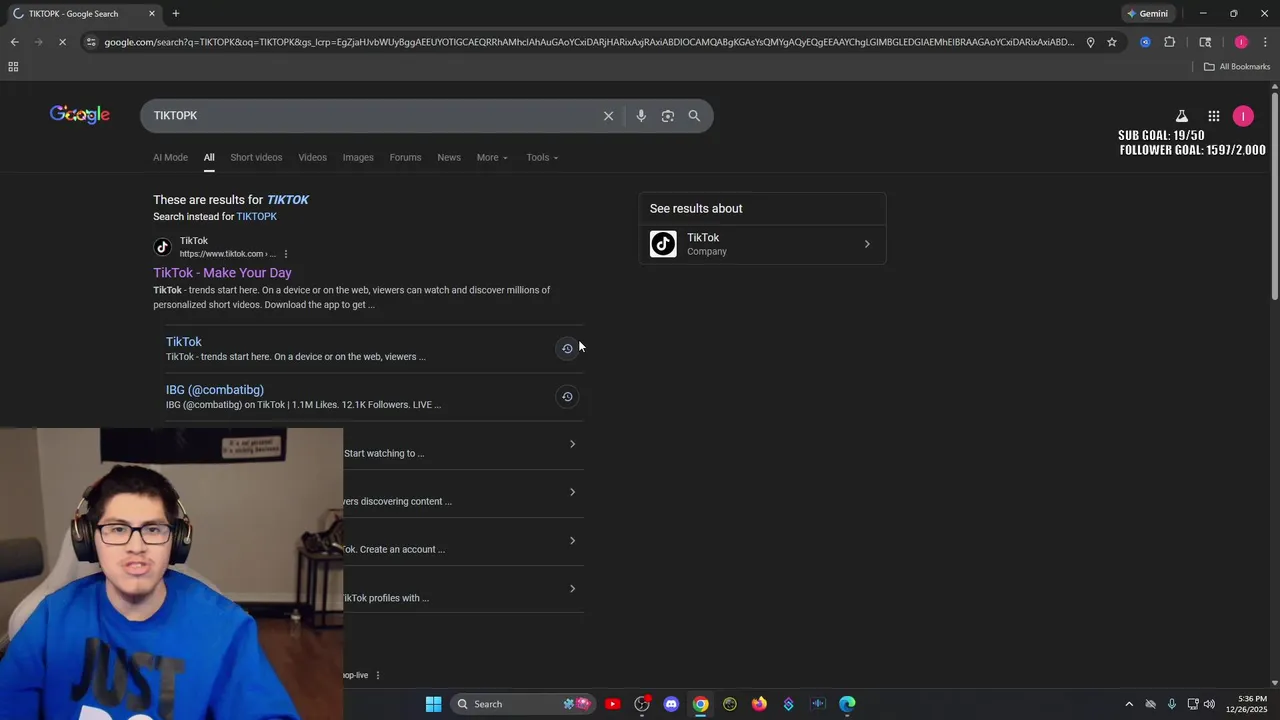The height and width of the screenshot is (720, 1280).
Task: Open Chrome profile avatar in the toolbar
Action: click(x=1241, y=42)
